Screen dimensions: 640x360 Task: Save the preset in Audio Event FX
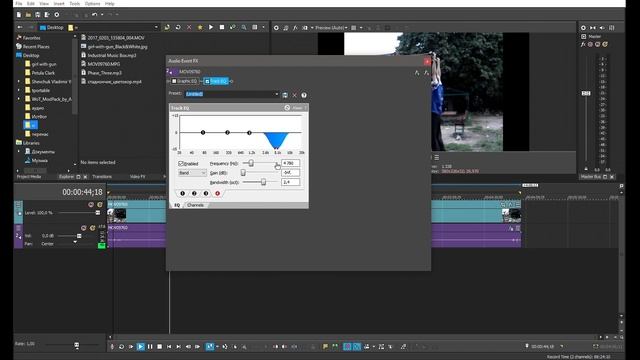coord(285,95)
